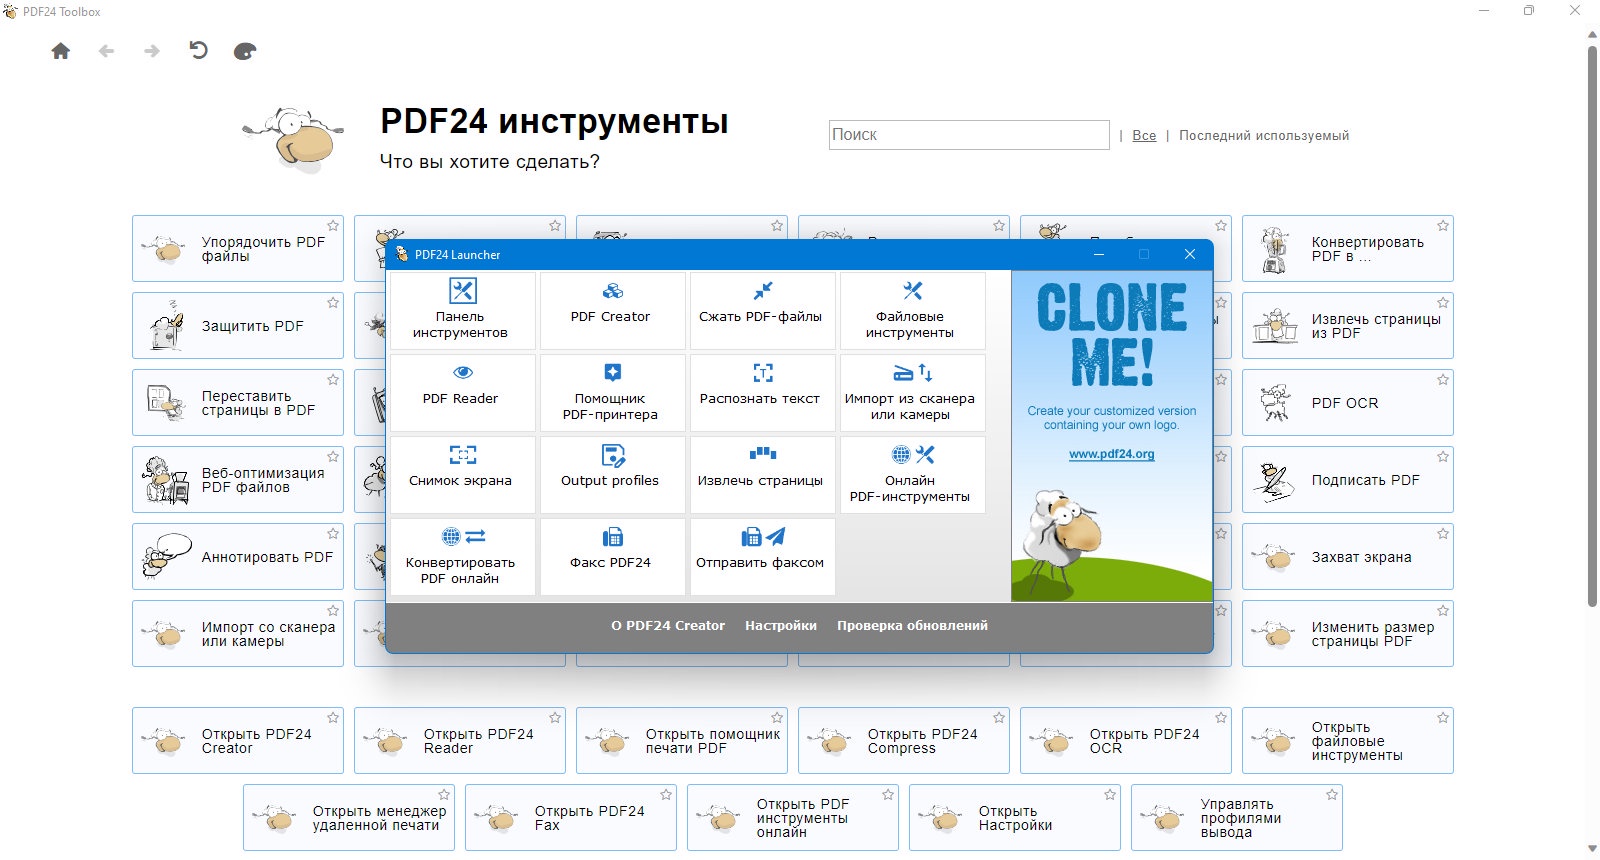Favorite star on PDF OCR tile
Viewport: 1600px width, 860px height.
click(1443, 380)
